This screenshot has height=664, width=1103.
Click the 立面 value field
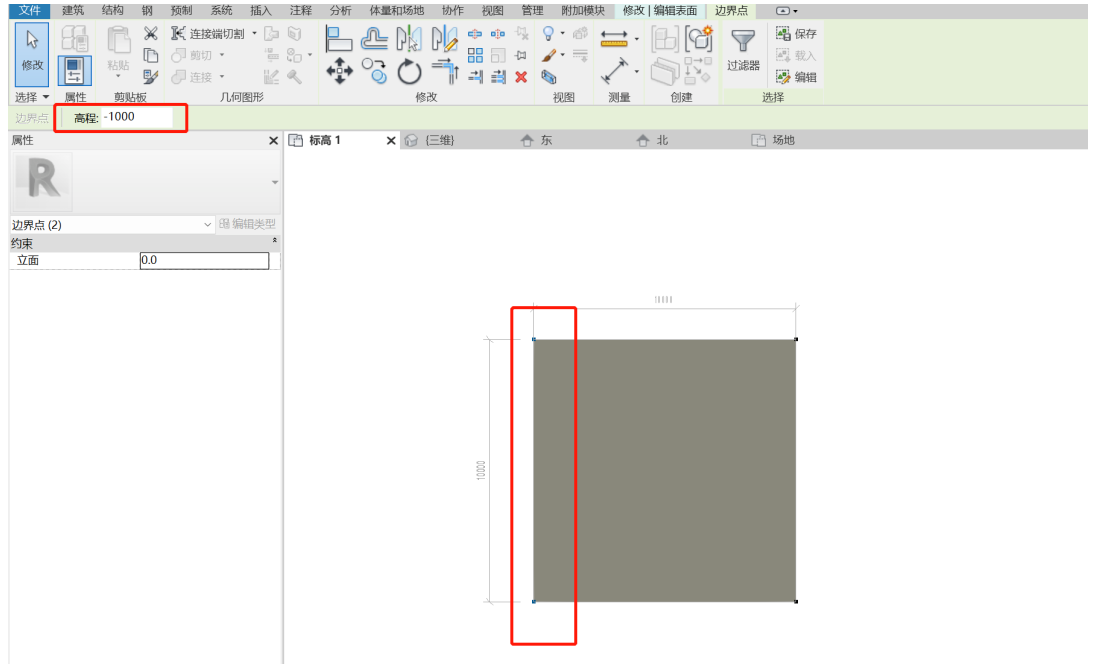click(x=204, y=260)
